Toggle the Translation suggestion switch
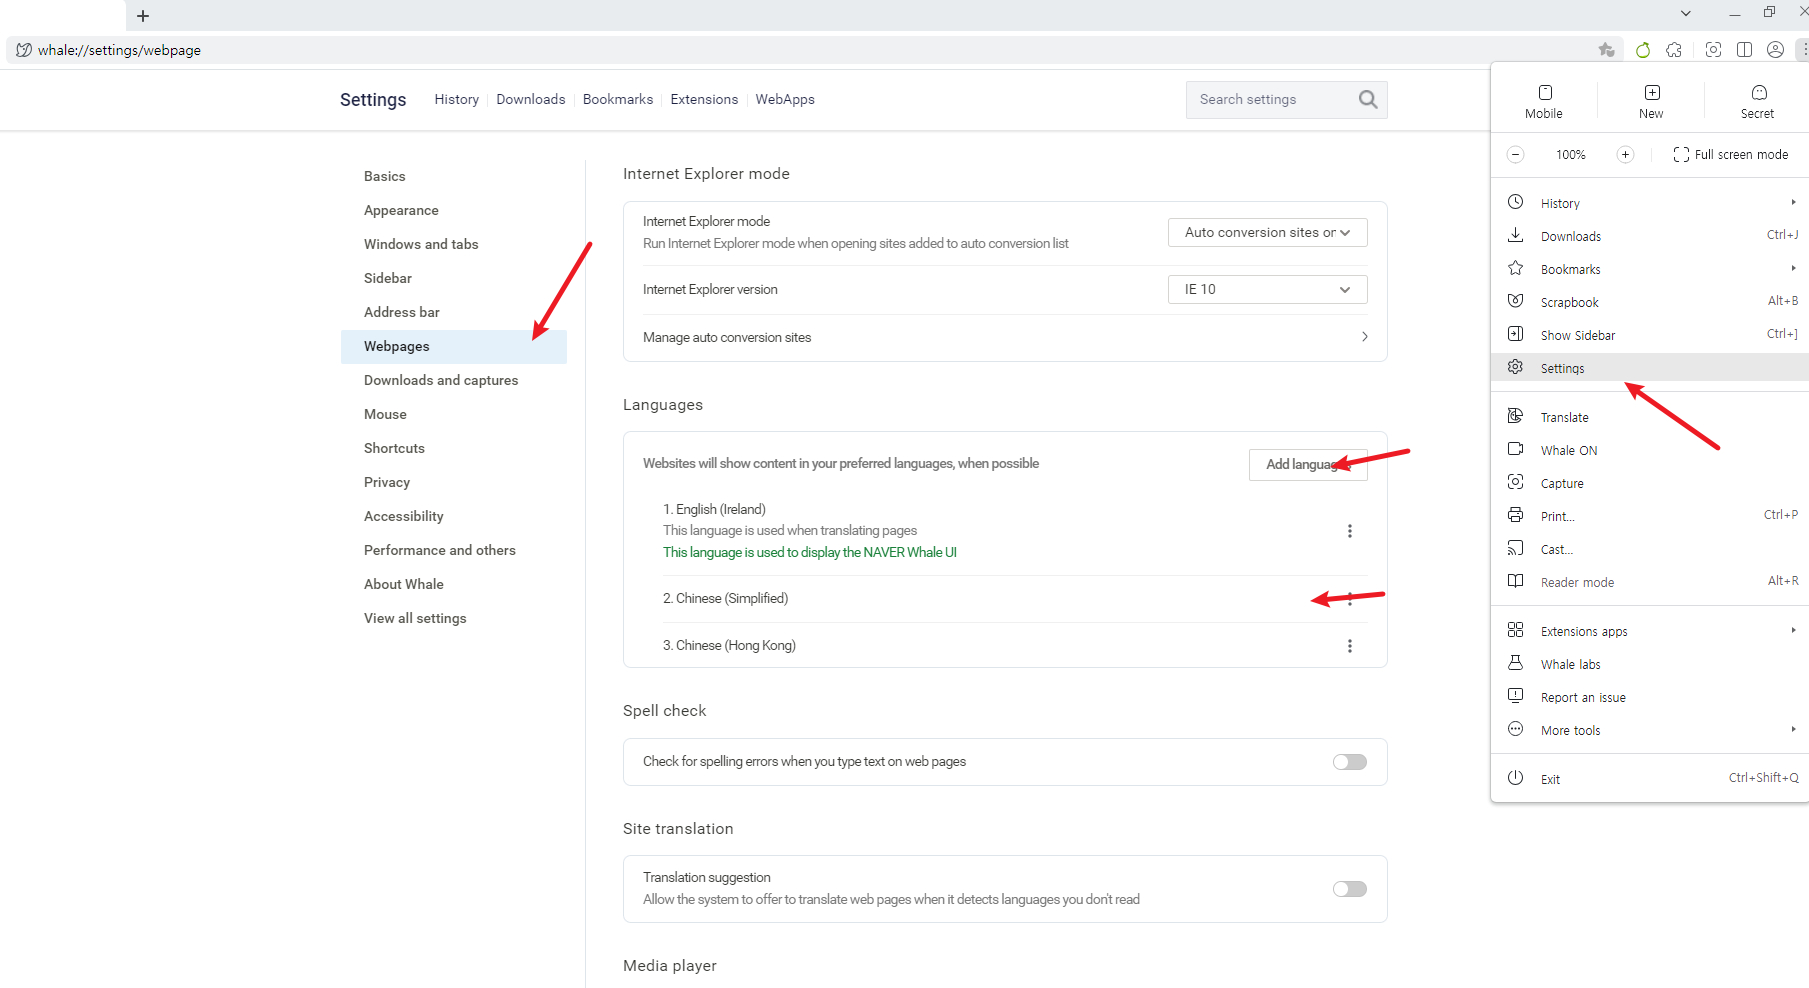Image resolution: width=1809 pixels, height=988 pixels. coord(1350,889)
